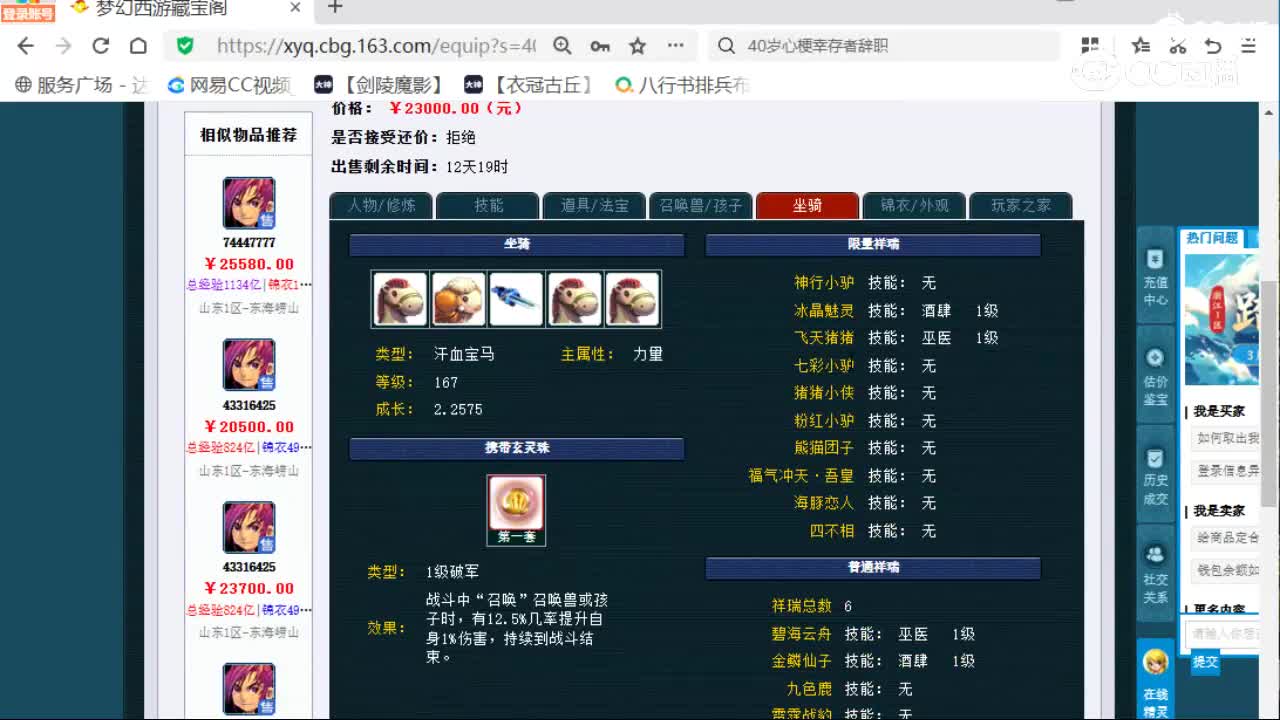Switch to the 召唤兽/孩子 tab

[x=701, y=205]
